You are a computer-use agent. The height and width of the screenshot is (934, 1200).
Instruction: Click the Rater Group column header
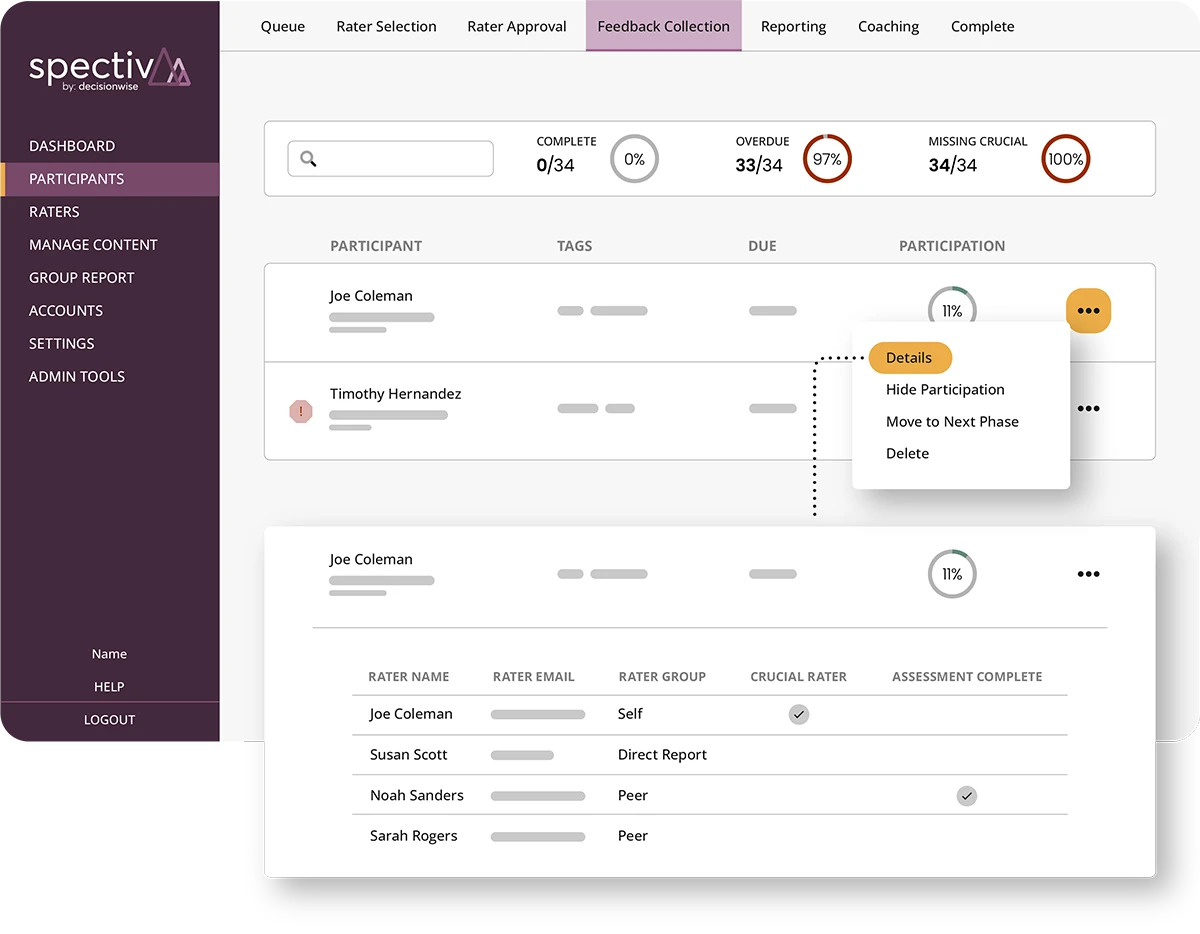(662, 677)
